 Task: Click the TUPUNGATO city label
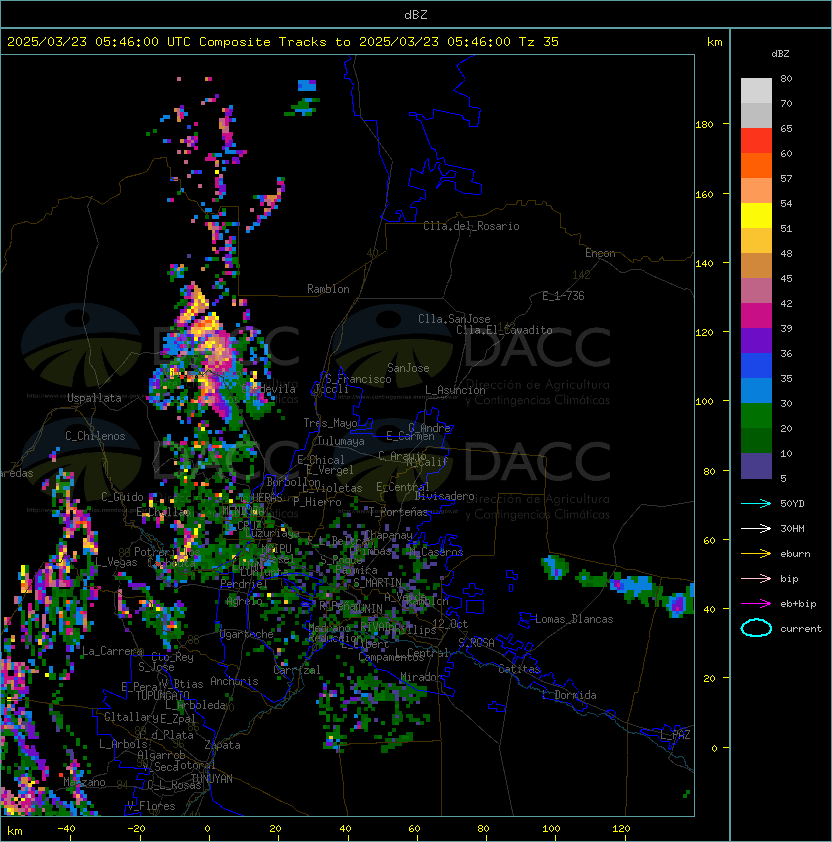162,695
